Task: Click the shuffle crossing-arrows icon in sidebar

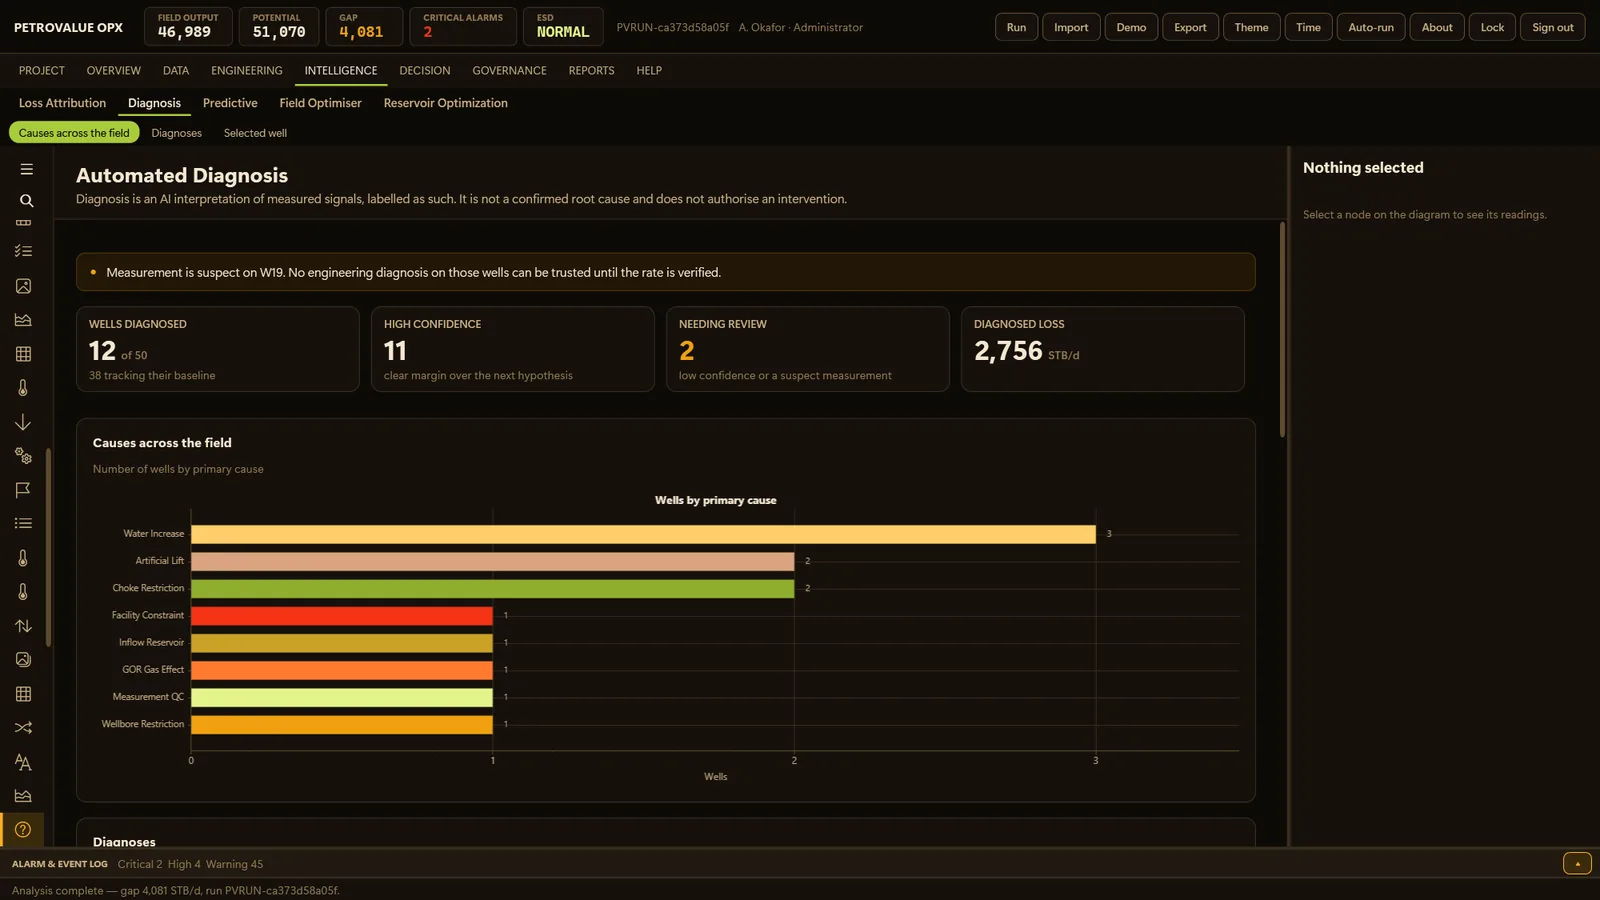Action: [x=23, y=728]
